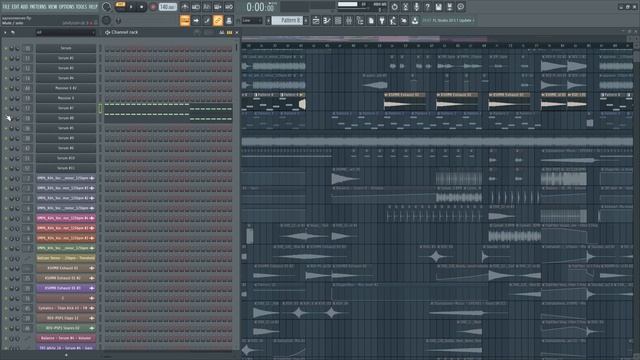Open the ADD menu

24,7
